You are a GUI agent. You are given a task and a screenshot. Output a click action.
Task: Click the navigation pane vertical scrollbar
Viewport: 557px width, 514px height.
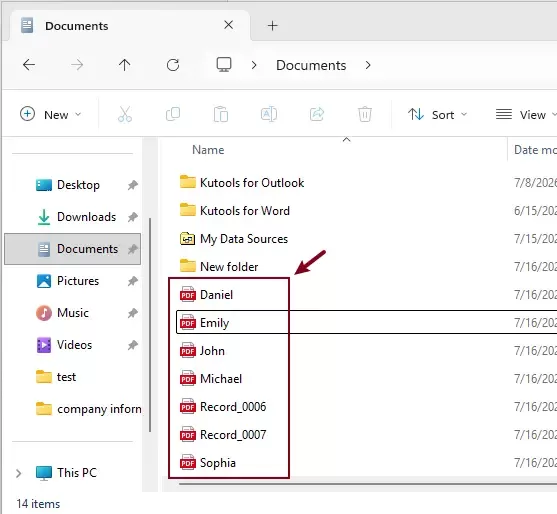pyautogui.click(x=150, y=325)
